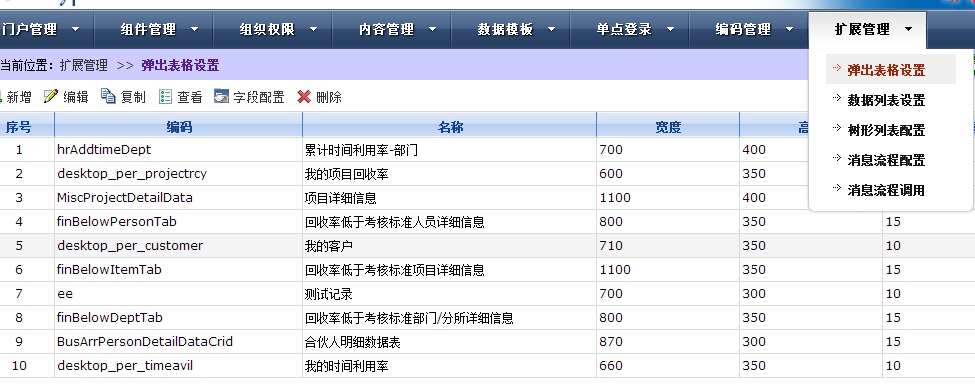Open the 单点登录 menu
Screen dimensions: 975x385
click(624, 29)
